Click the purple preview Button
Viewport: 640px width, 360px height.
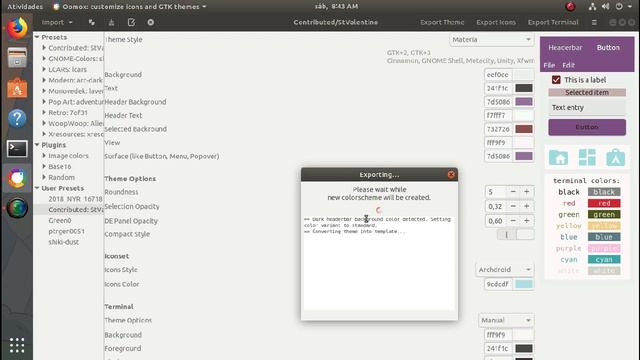pyautogui.click(x=587, y=127)
